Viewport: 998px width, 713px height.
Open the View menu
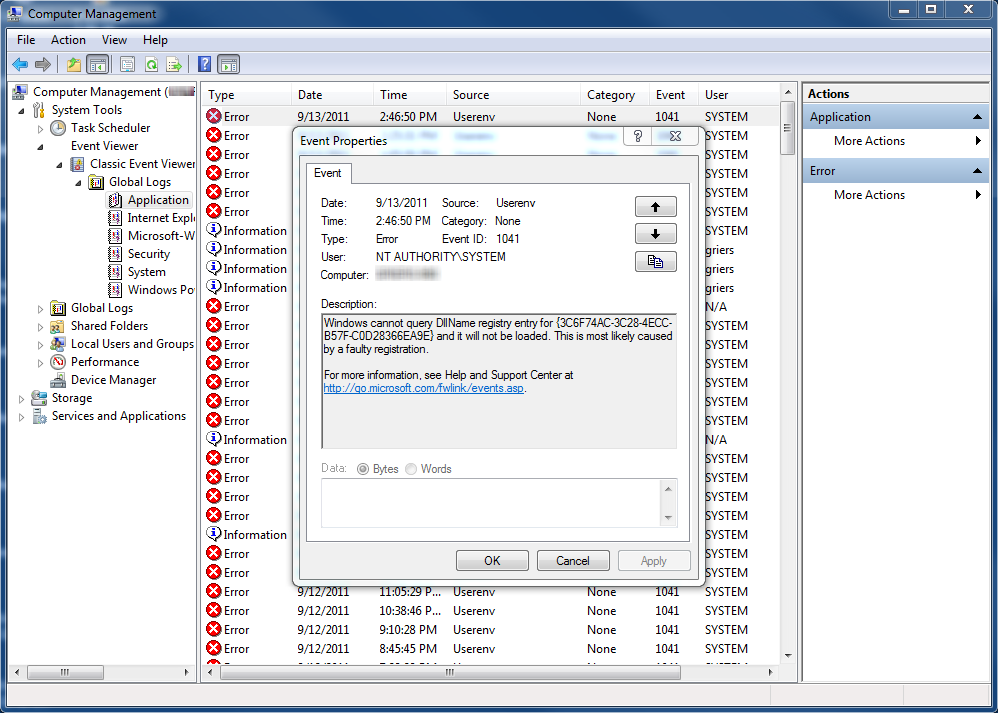pyautogui.click(x=114, y=40)
